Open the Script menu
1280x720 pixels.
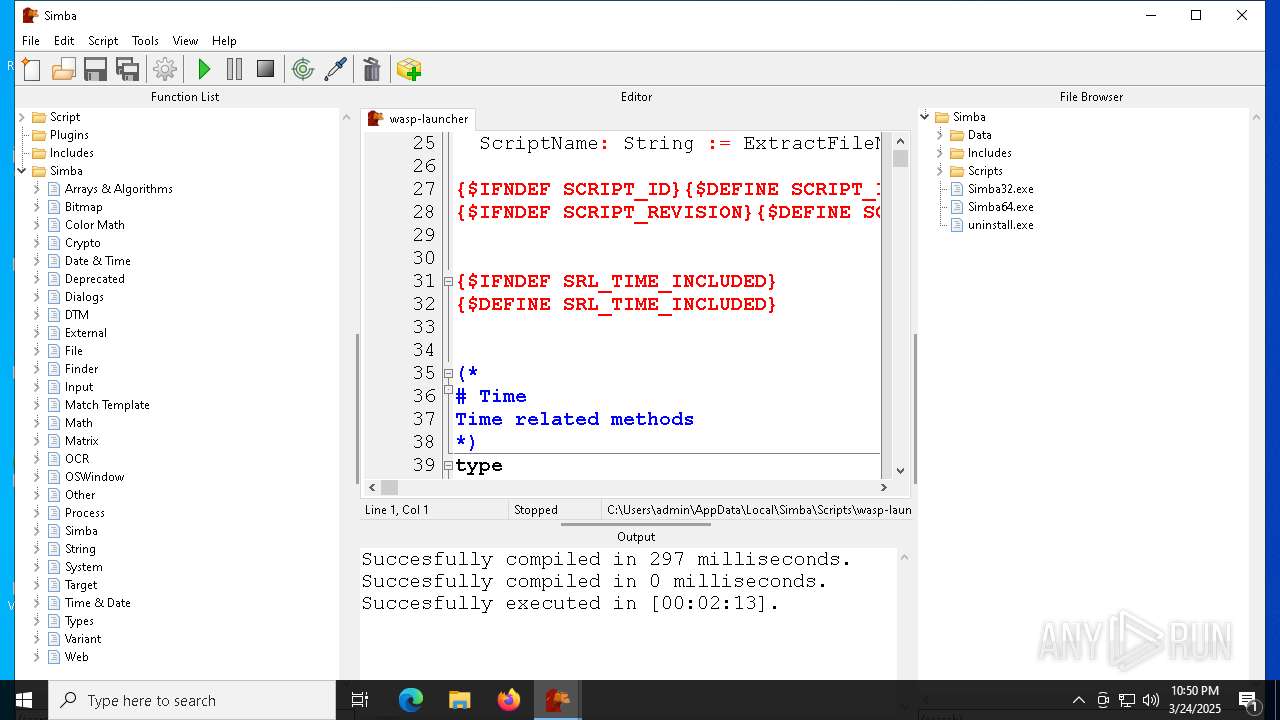click(103, 41)
